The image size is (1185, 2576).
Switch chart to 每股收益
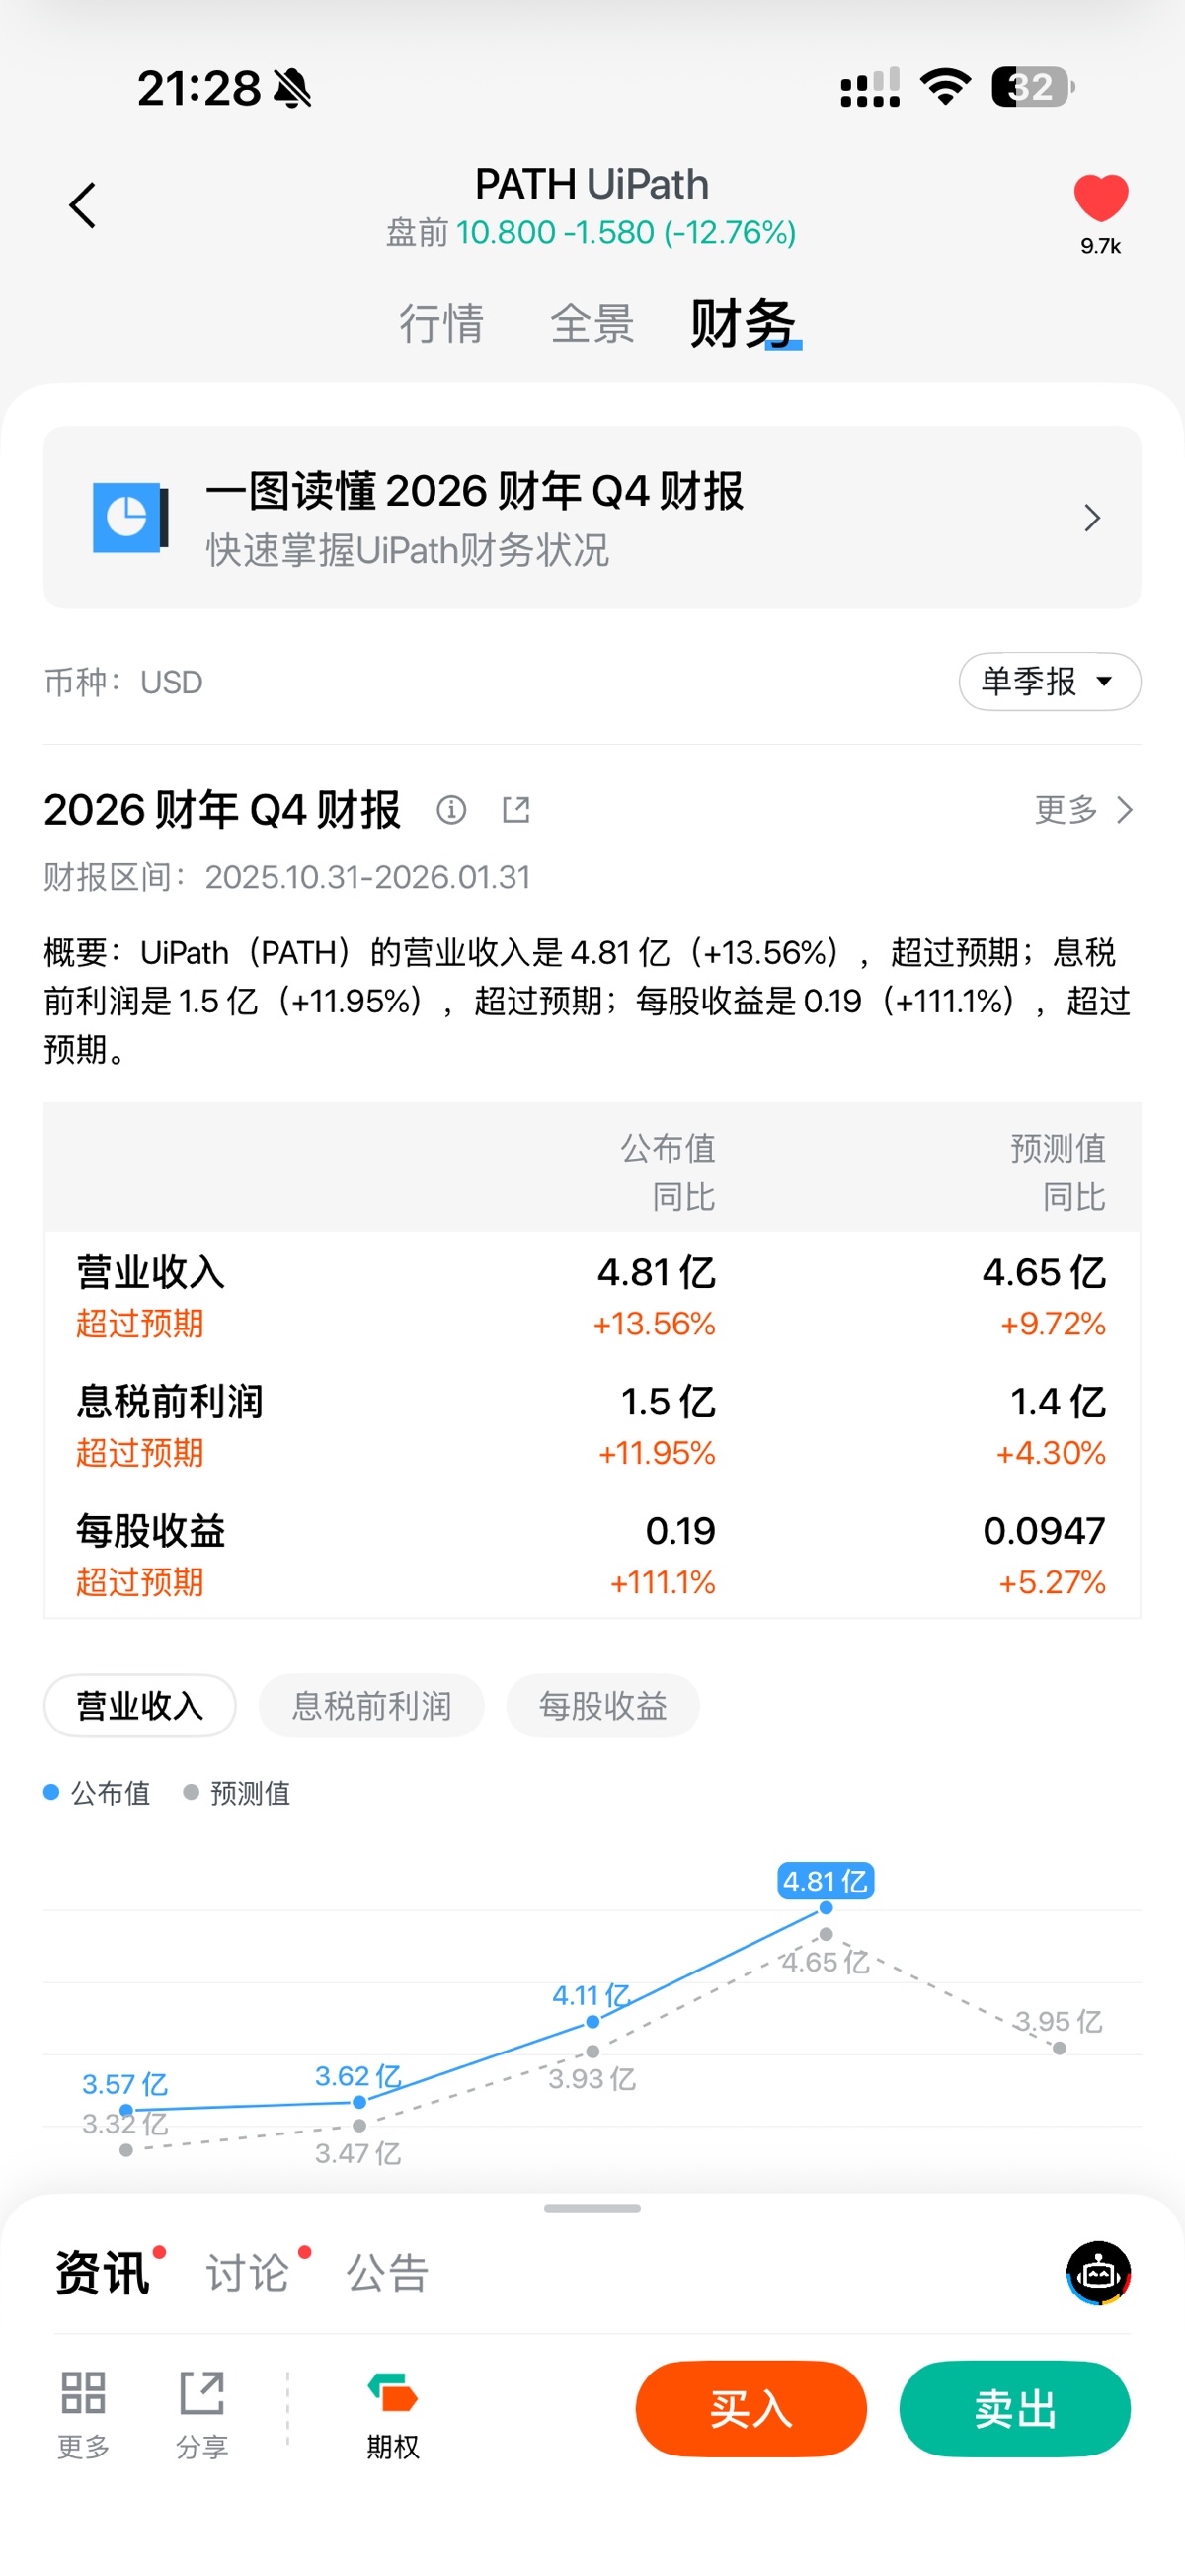[603, 1705]
